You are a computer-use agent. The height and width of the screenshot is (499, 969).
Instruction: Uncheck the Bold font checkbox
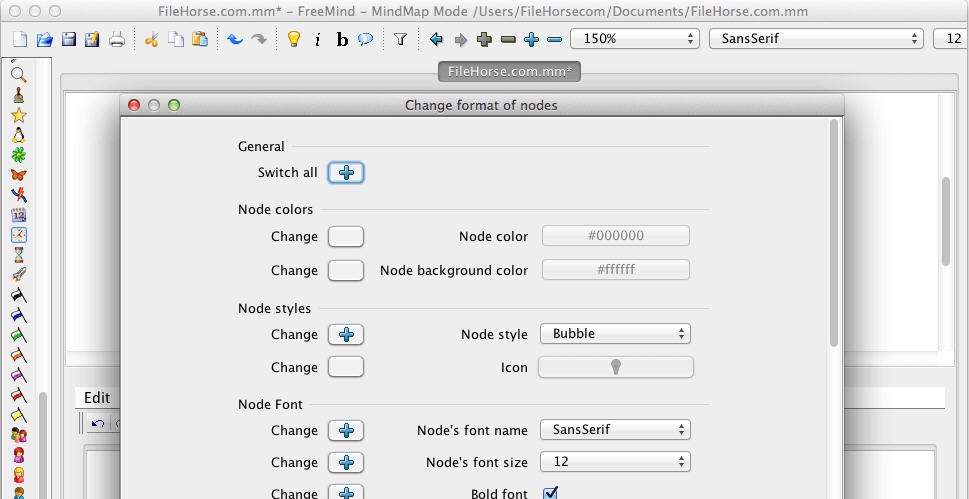pos(549,492)
